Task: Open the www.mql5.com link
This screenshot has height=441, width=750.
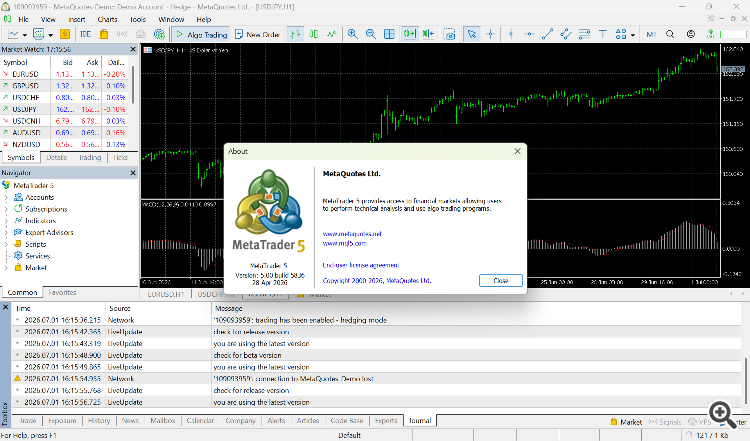Action: tap(344, 243)
